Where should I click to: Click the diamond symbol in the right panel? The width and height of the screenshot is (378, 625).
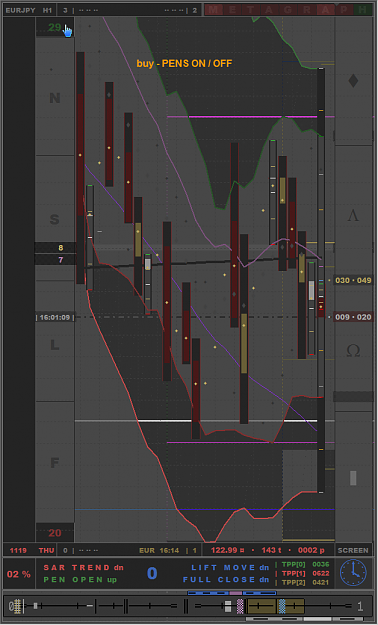(x=353, y=81)
